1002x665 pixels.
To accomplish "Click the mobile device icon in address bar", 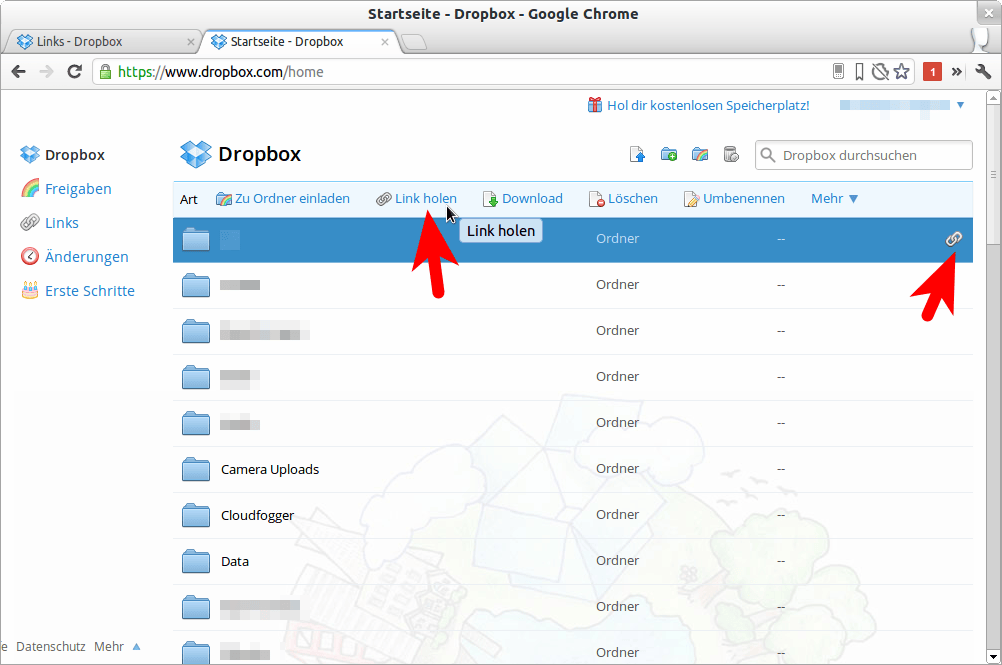I will tap(838, 72).
